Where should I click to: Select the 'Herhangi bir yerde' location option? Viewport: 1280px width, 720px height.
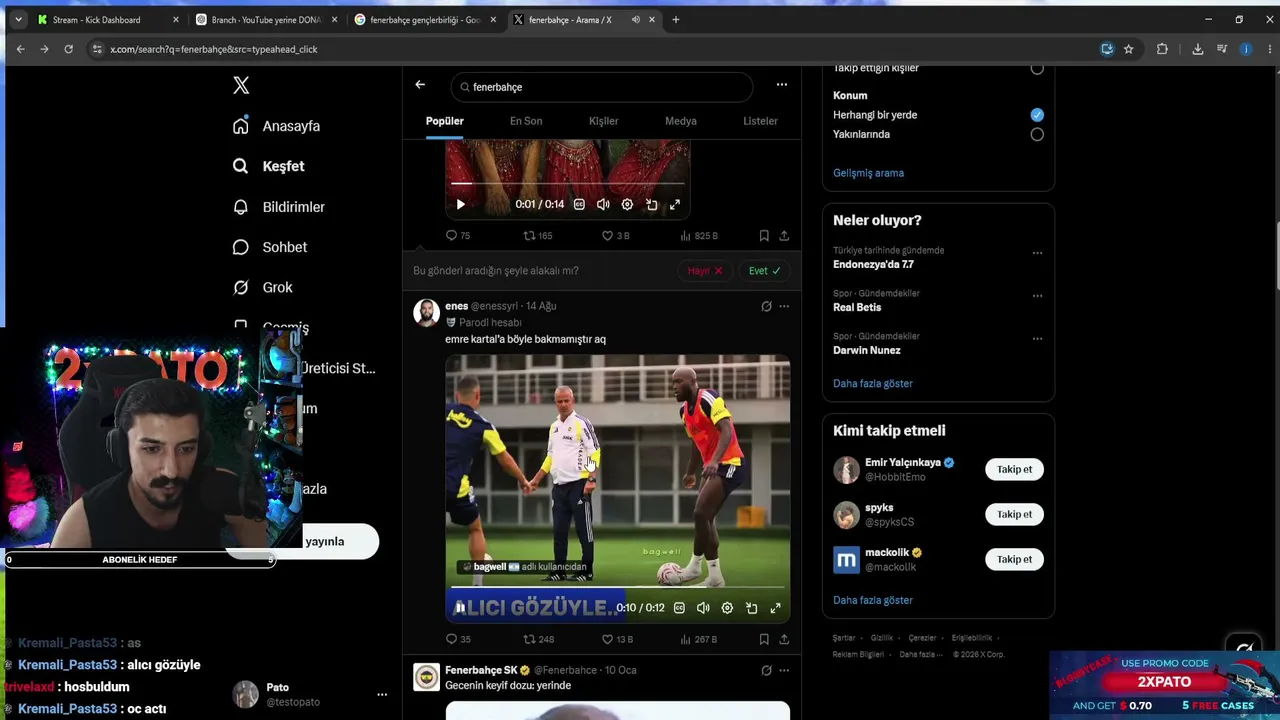pyautogui.click(x=1037, y=115)
